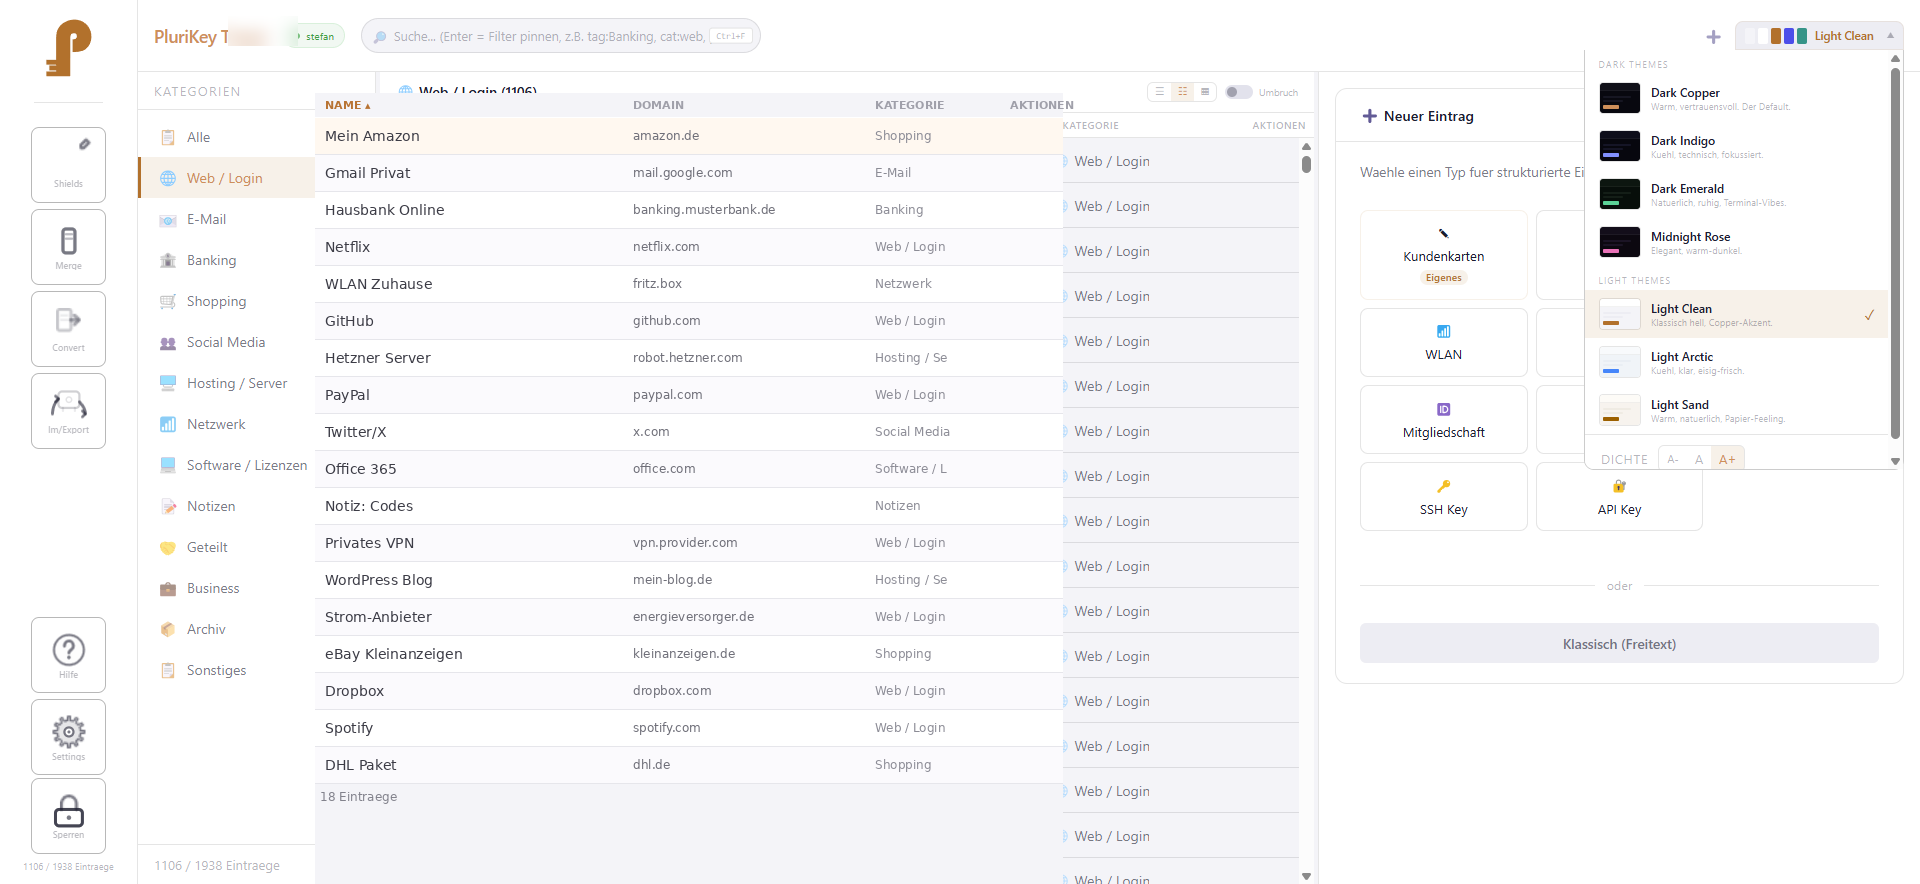The height and width of the screenshot is (884, 1920).
Task: Select the Social Media category
Action: pos(226,342)
